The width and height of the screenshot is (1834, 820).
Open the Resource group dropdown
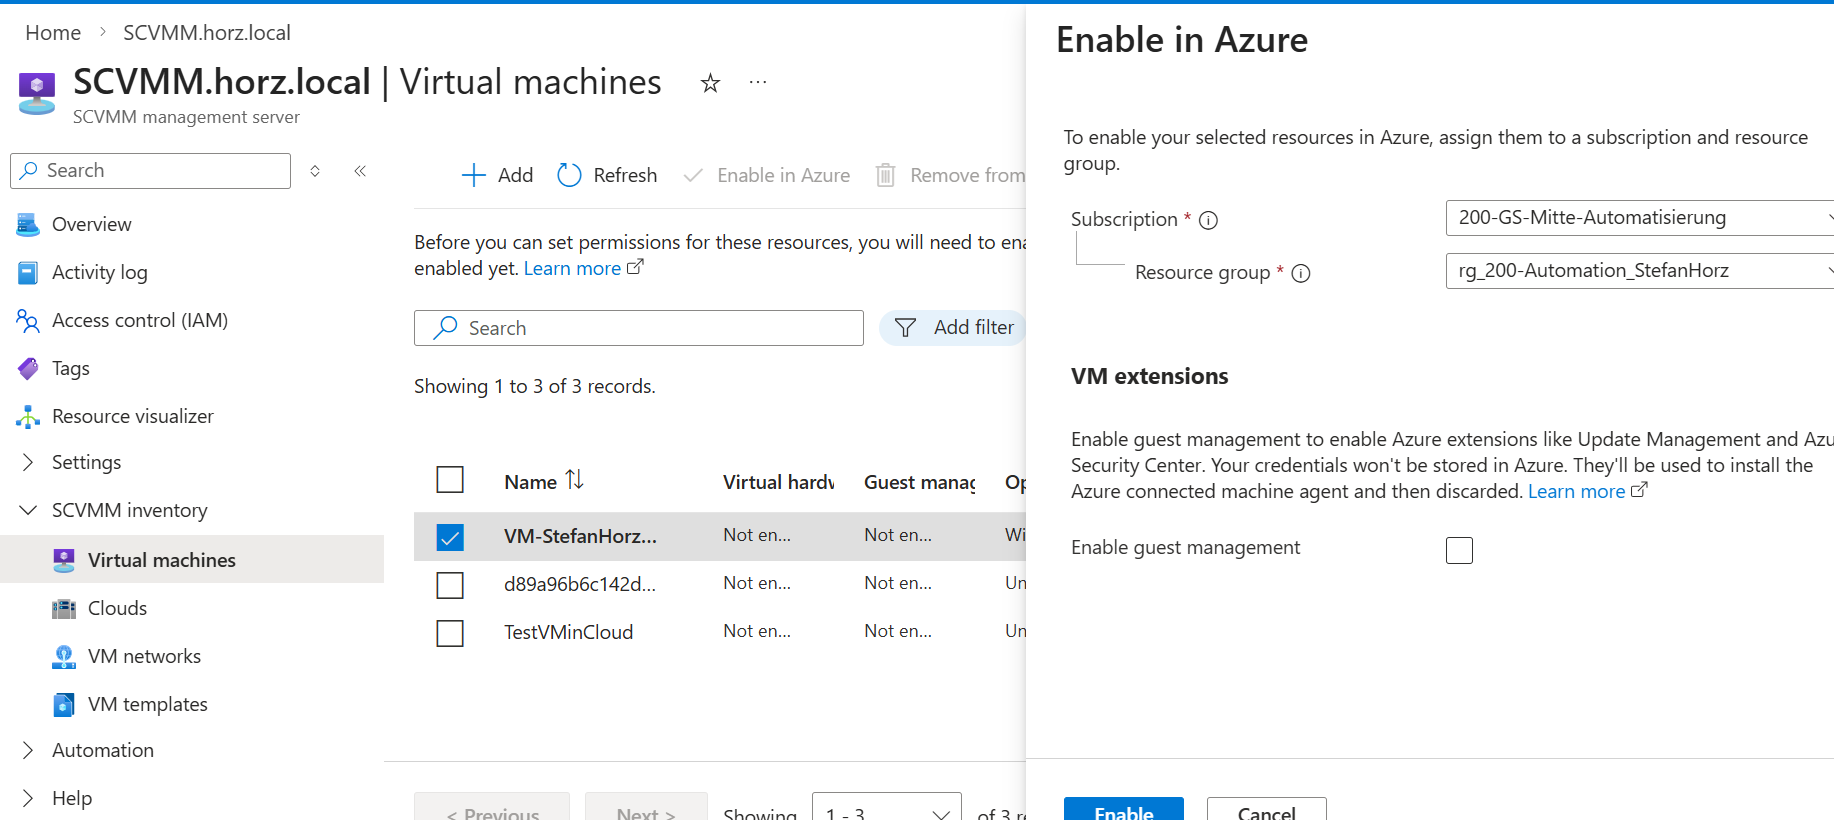pyautogui.click(x=1640, y=271)
